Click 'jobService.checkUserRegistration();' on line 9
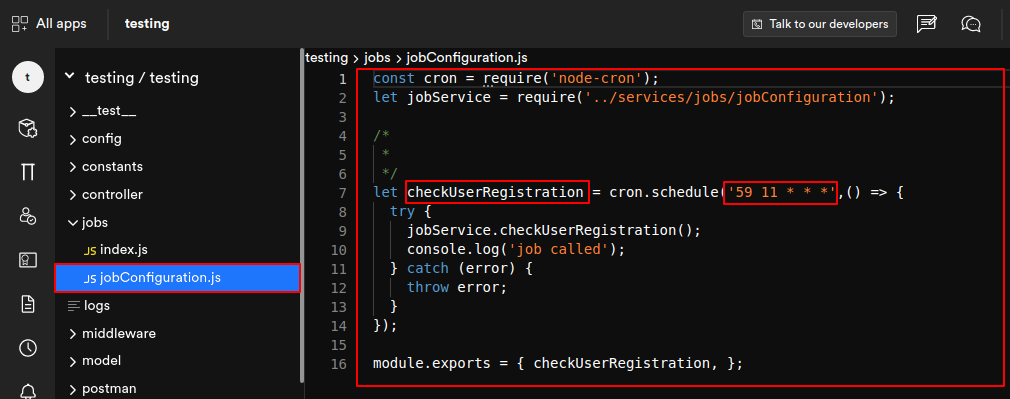 (x=554, y=230)
